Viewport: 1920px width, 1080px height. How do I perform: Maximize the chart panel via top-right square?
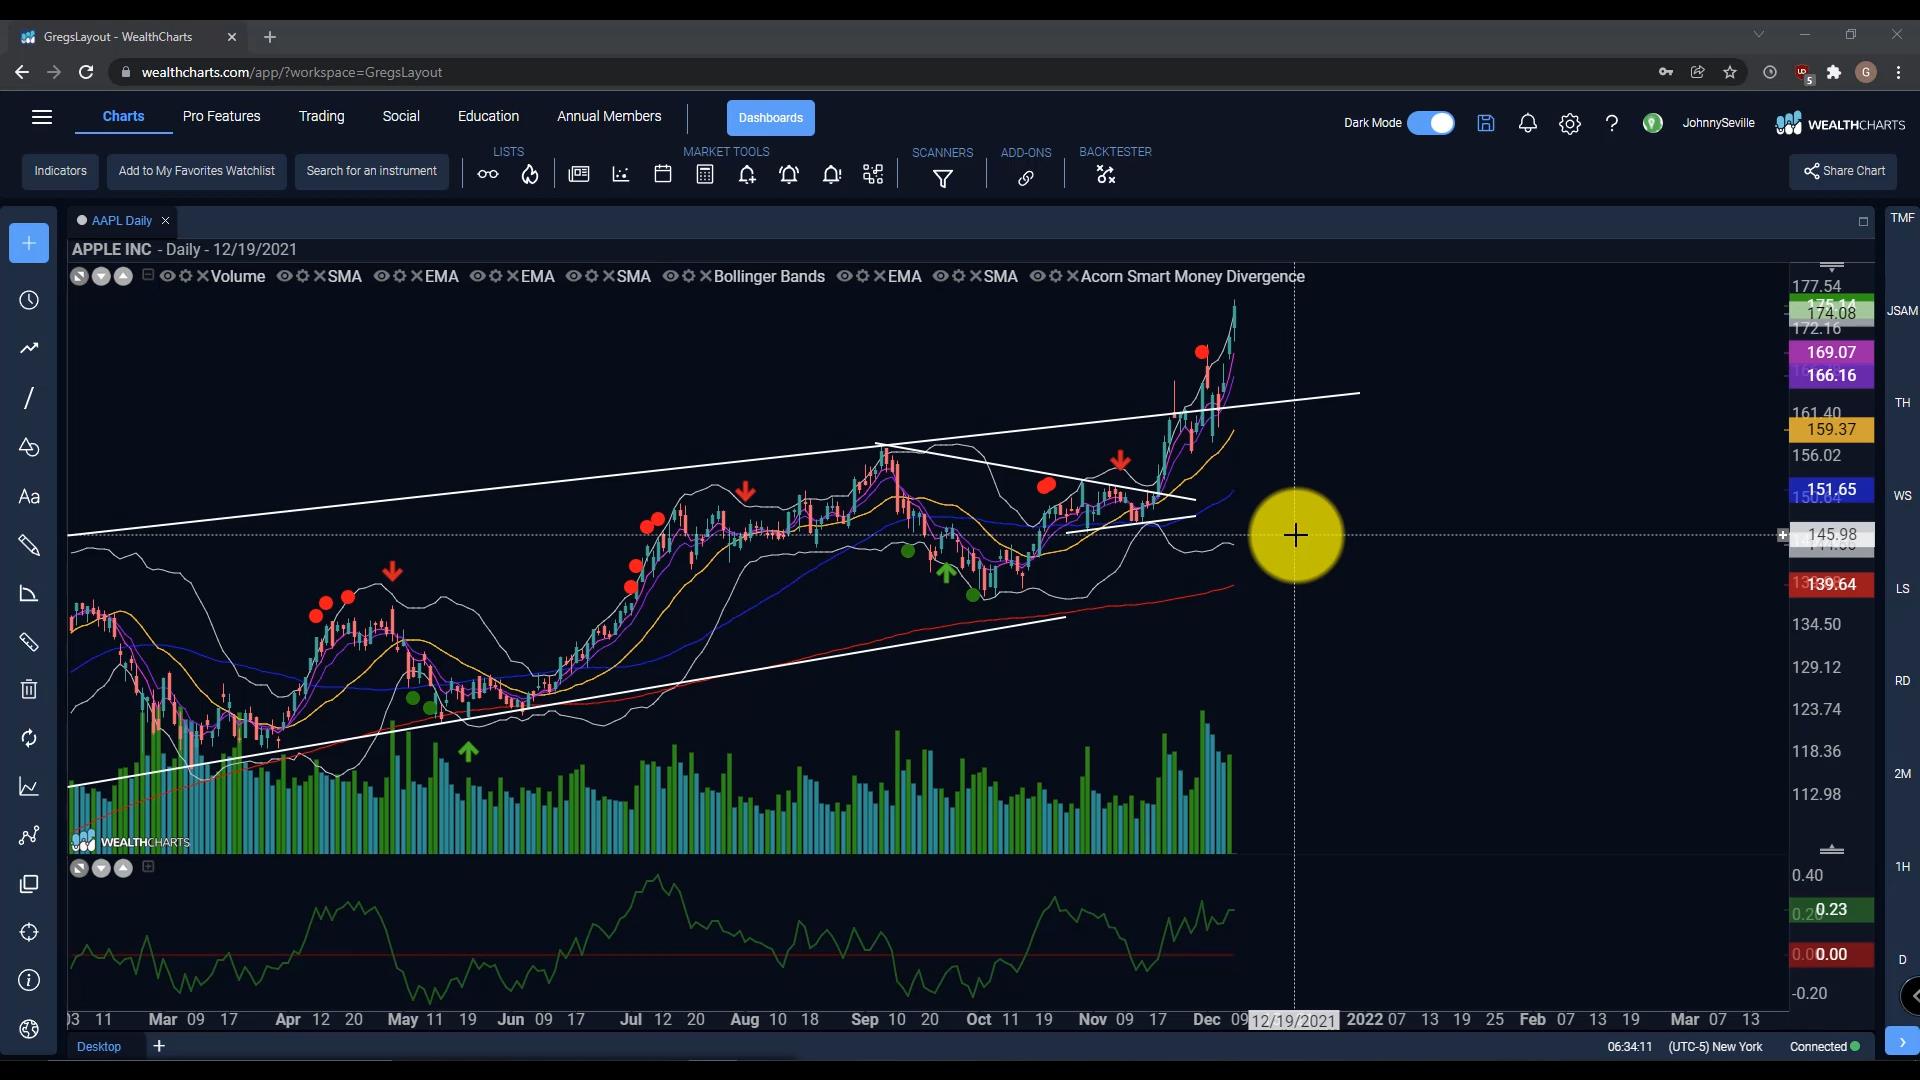click(1863, 221)
